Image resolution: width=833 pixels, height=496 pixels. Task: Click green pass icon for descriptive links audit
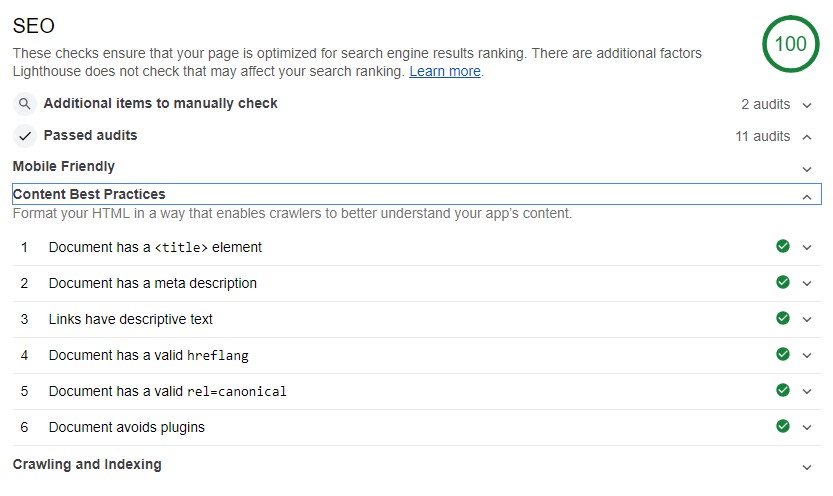(x=783, y=319)
